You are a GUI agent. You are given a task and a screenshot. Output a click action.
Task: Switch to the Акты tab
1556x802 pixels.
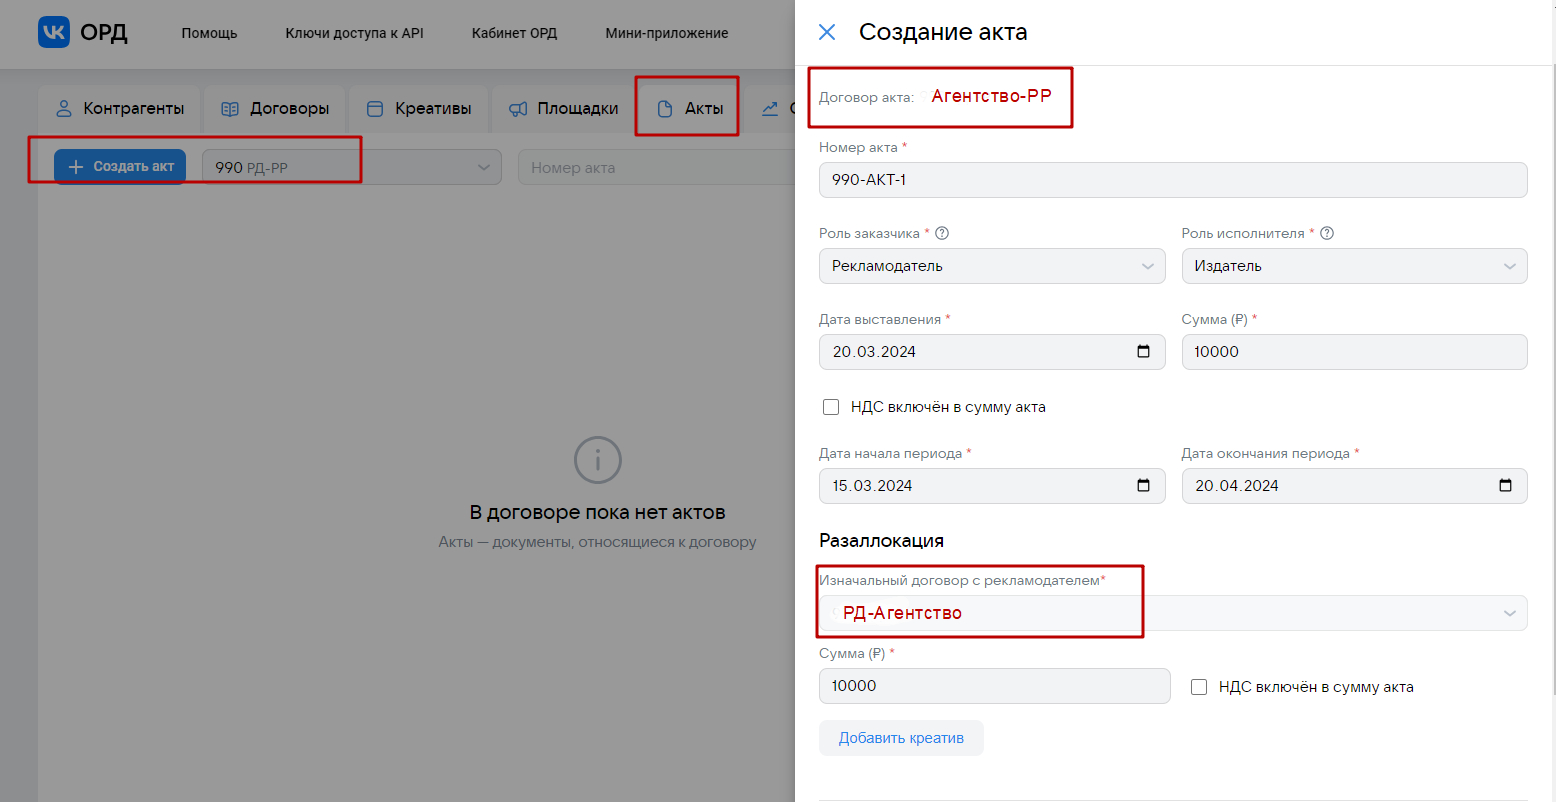[x=690, y=108]
